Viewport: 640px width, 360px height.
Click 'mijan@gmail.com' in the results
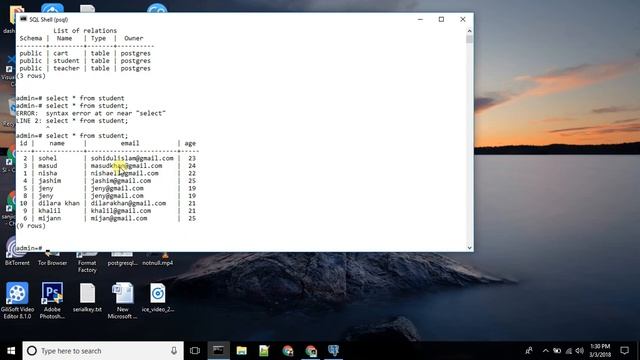[119, 218]
